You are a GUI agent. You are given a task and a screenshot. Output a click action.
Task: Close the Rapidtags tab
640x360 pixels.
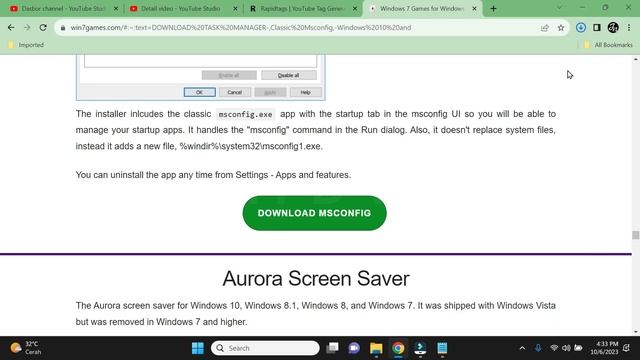[x=355, y=9]
